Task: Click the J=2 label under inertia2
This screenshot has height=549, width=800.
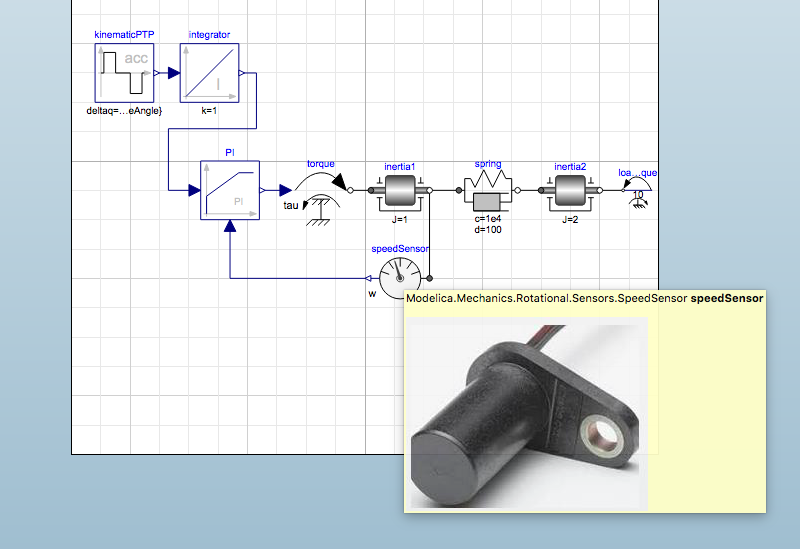Action: [570, 219]
